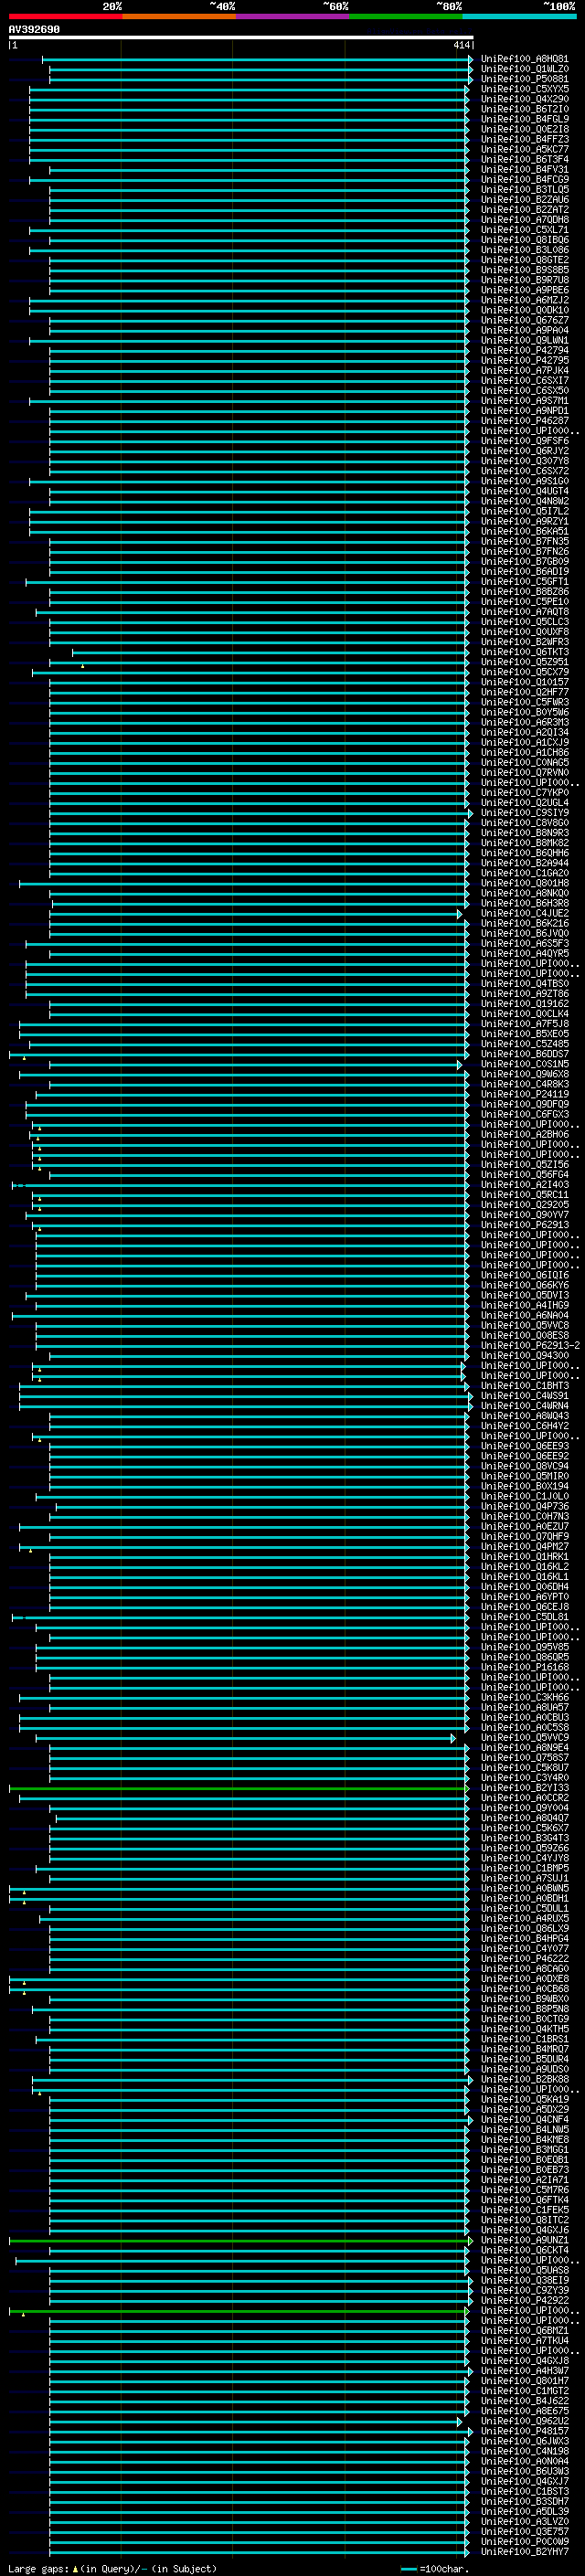
Task: Click label UniRef100_Q9LWN1
Action: 524,340
